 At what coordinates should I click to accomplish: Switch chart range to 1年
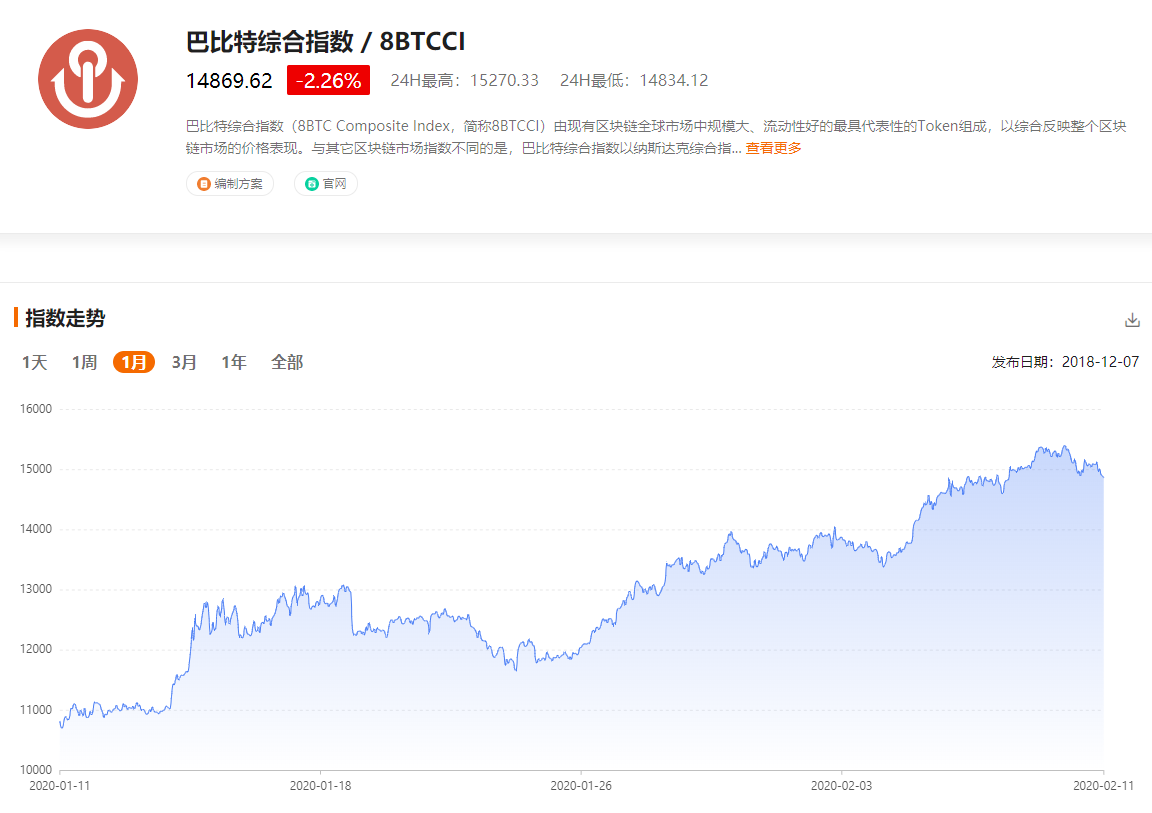point(234,362)
